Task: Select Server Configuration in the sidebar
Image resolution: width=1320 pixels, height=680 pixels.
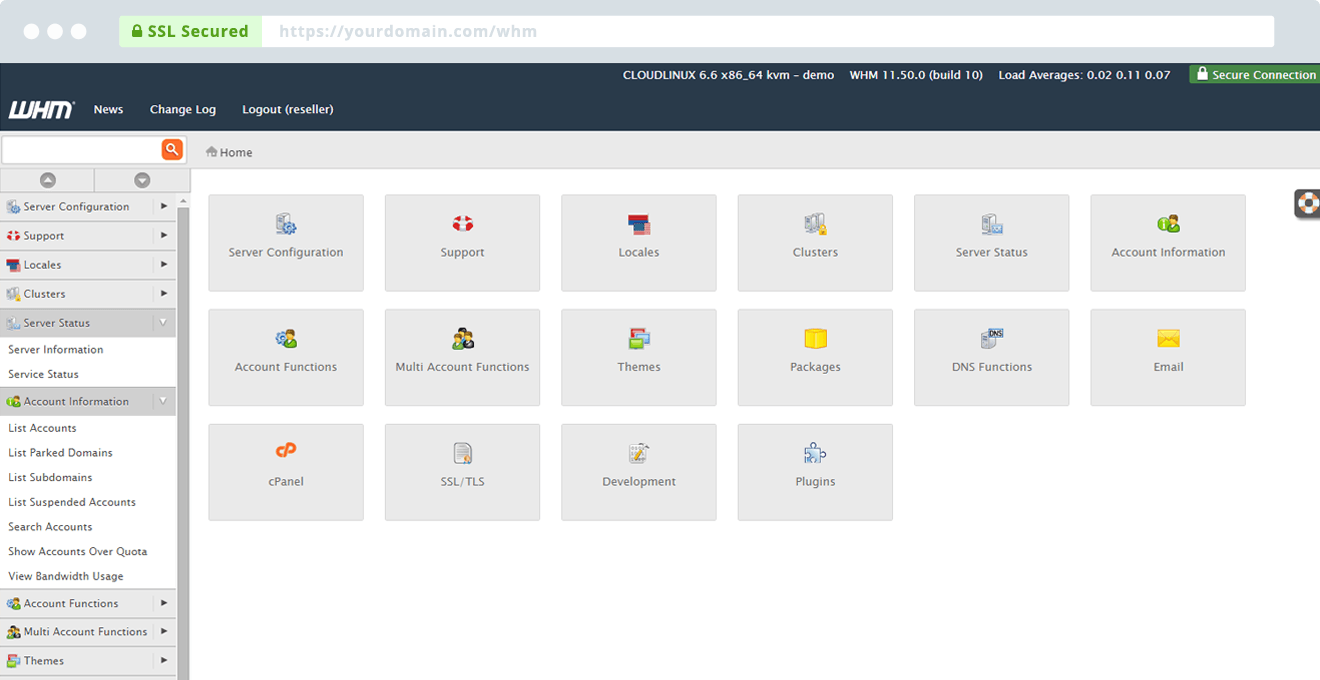Action: pos(77,207)
